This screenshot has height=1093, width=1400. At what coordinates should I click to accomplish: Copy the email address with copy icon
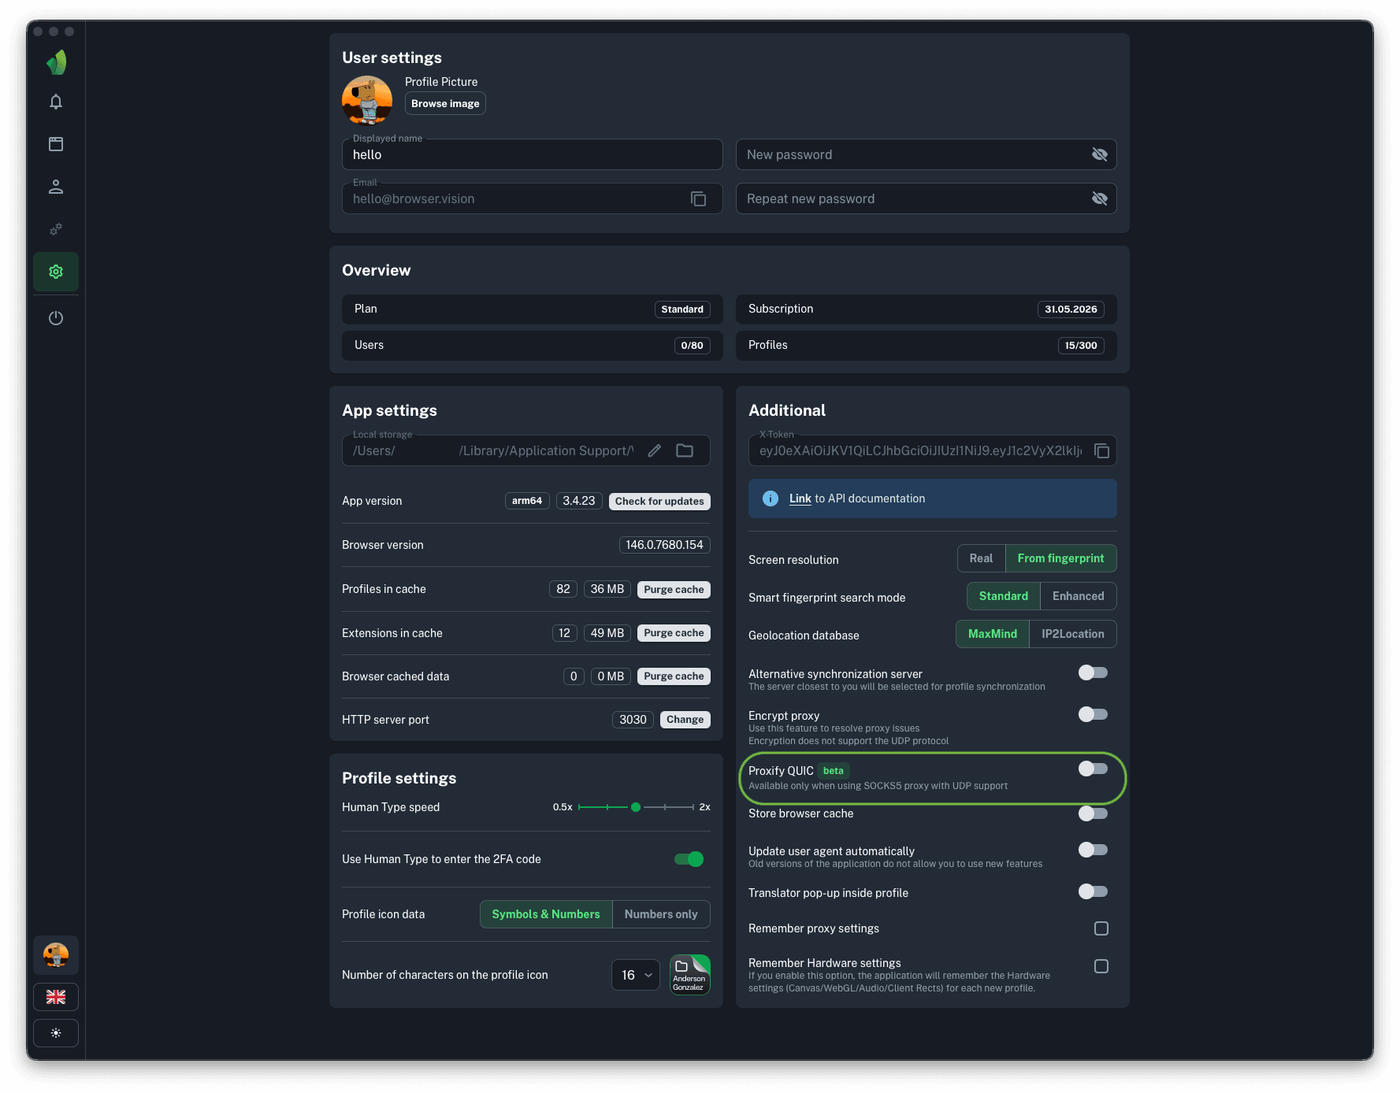[698, 199]
